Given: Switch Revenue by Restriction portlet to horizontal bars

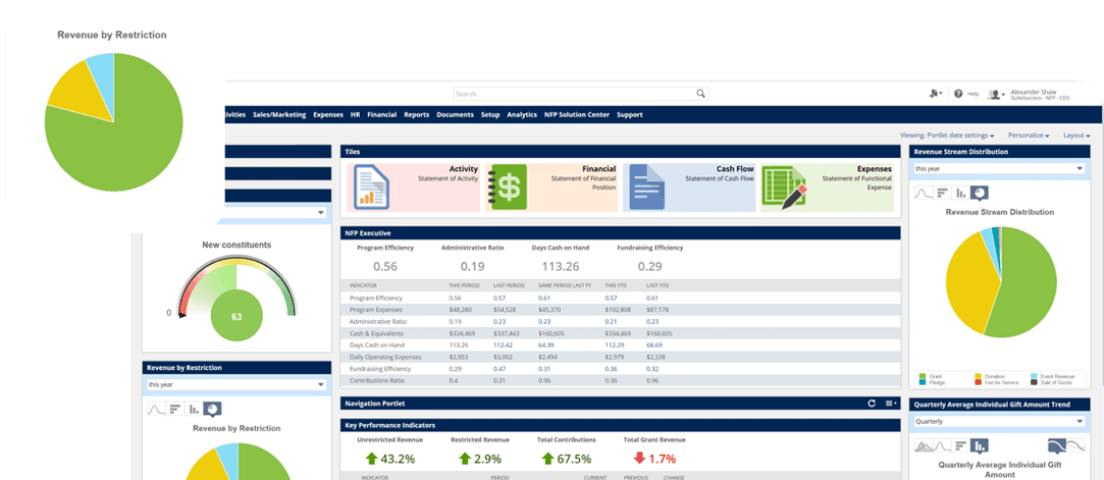Looking at the screenshot, I should [x=175, y=408].
